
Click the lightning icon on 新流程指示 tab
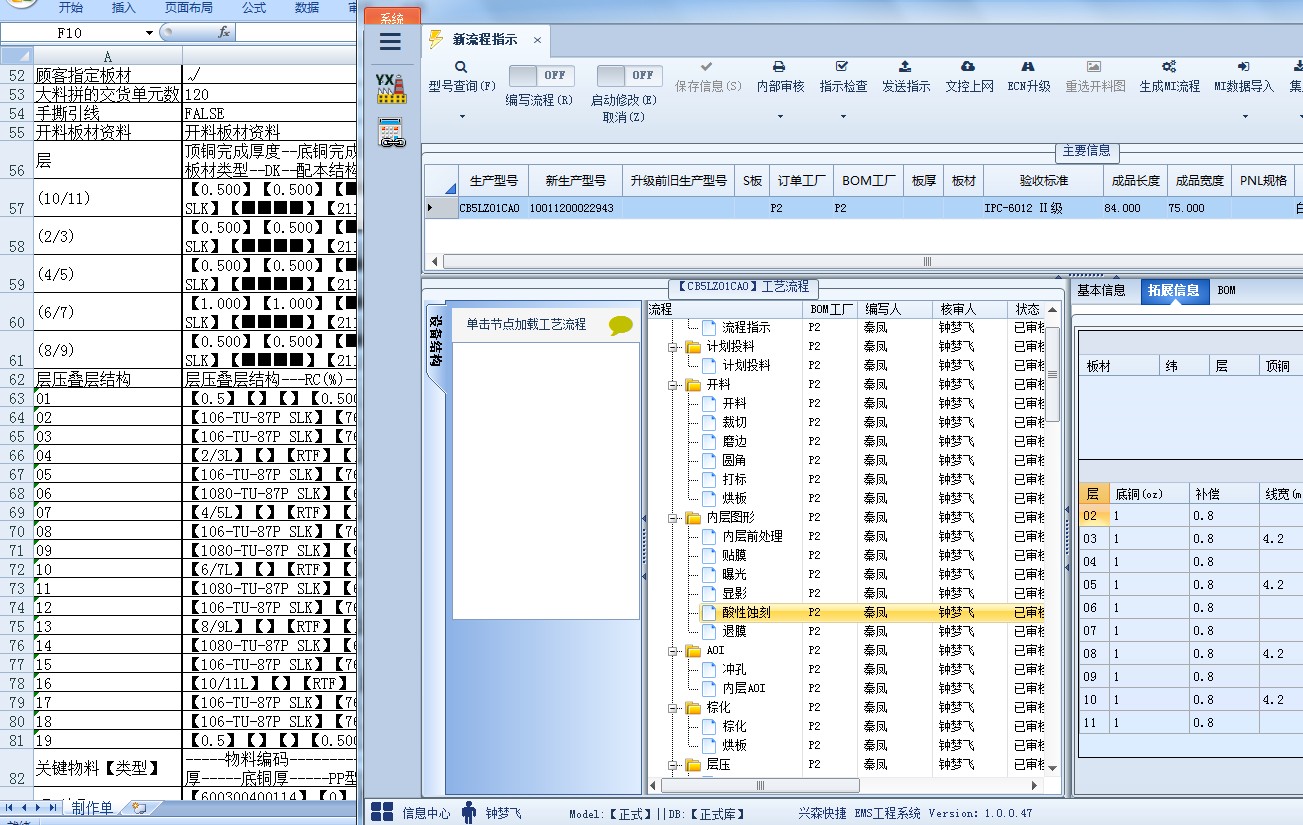click(x=435, y=39)
